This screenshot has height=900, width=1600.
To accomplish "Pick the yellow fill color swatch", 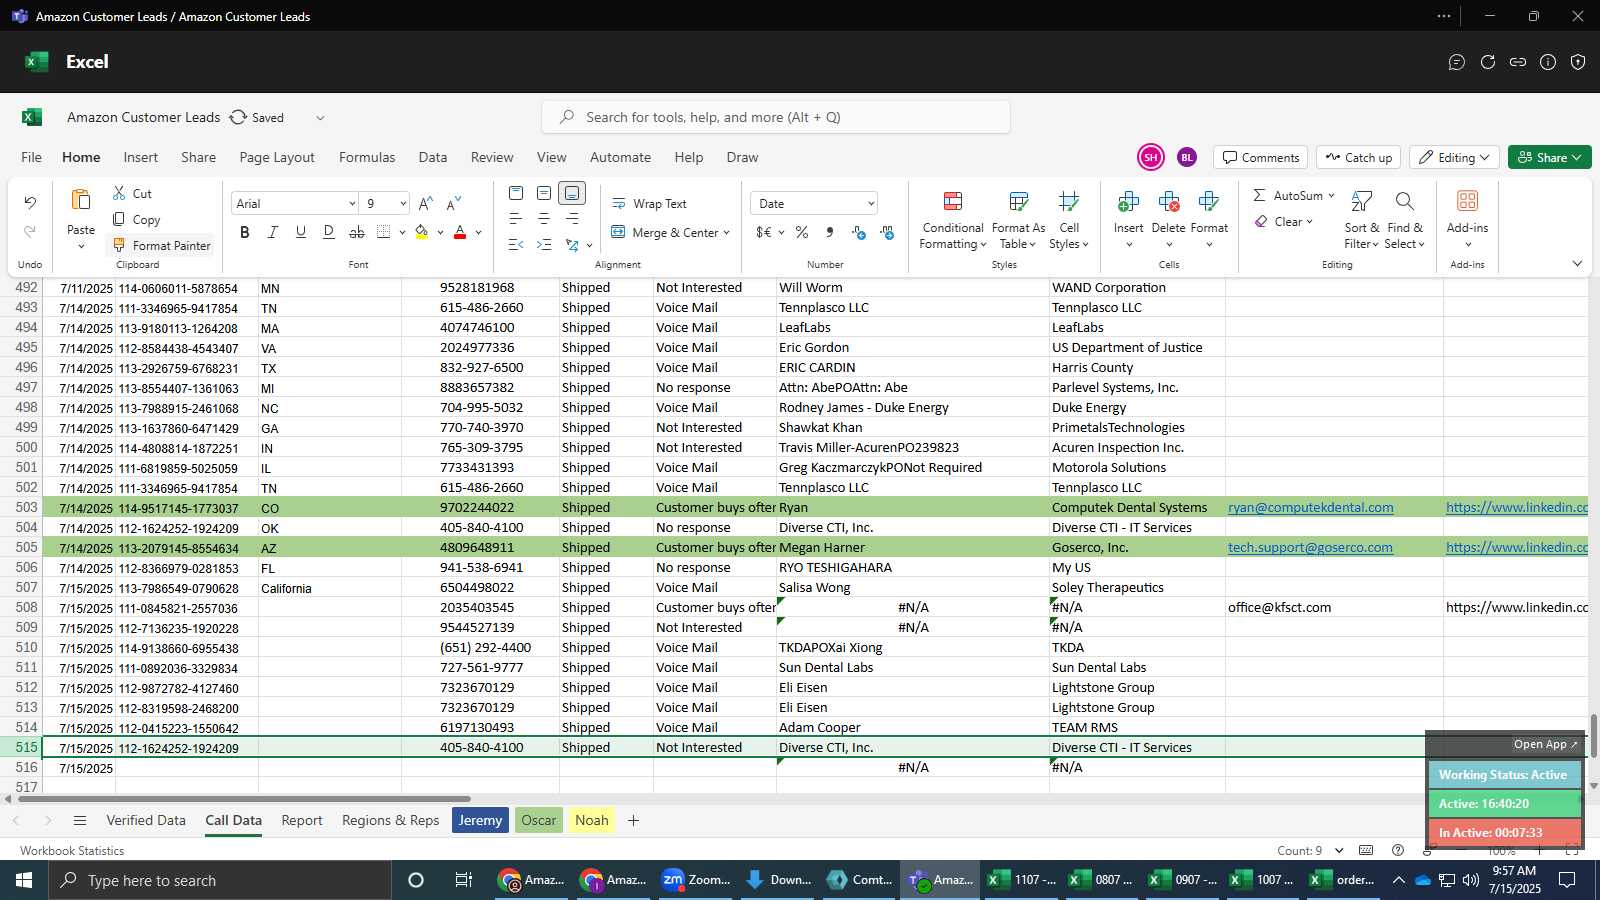I will (422, 232).
